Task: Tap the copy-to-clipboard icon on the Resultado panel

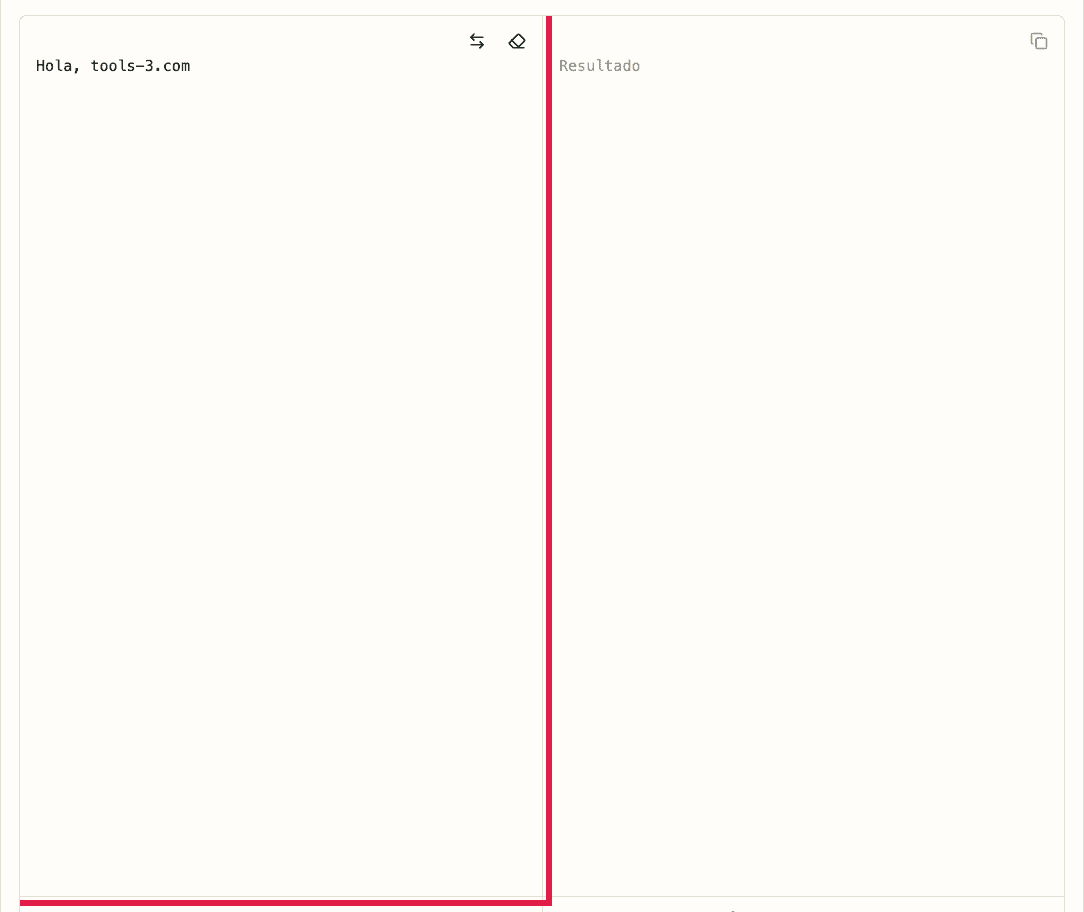Action: pyautogui.click(x=1039, y=41)
